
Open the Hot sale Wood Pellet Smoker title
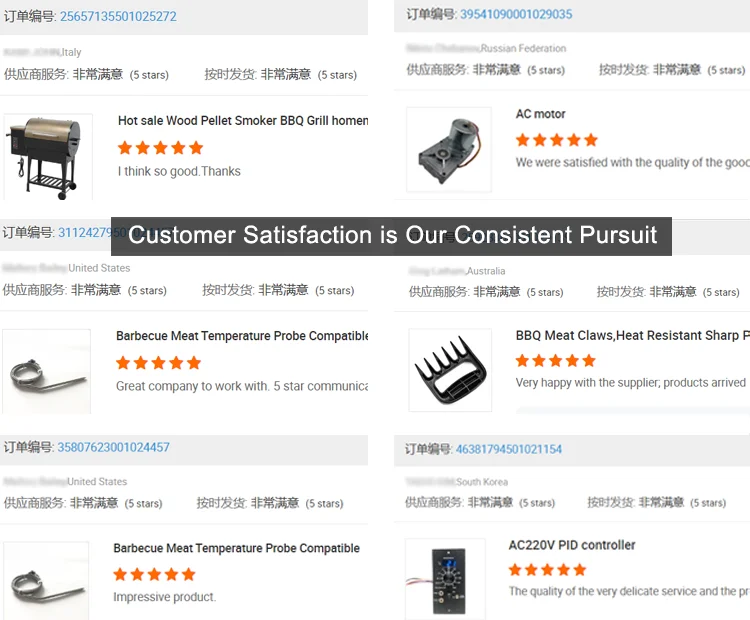point(243,120)
